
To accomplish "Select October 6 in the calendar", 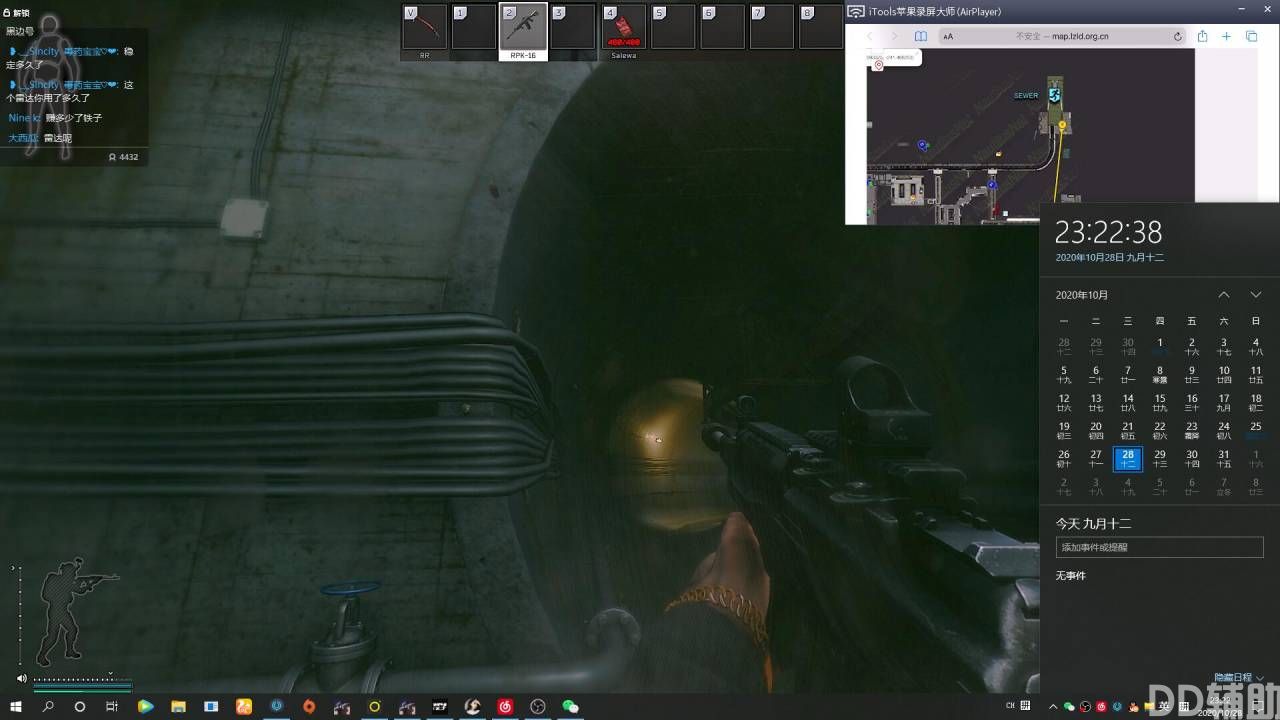I will [x=1096, y=375].
